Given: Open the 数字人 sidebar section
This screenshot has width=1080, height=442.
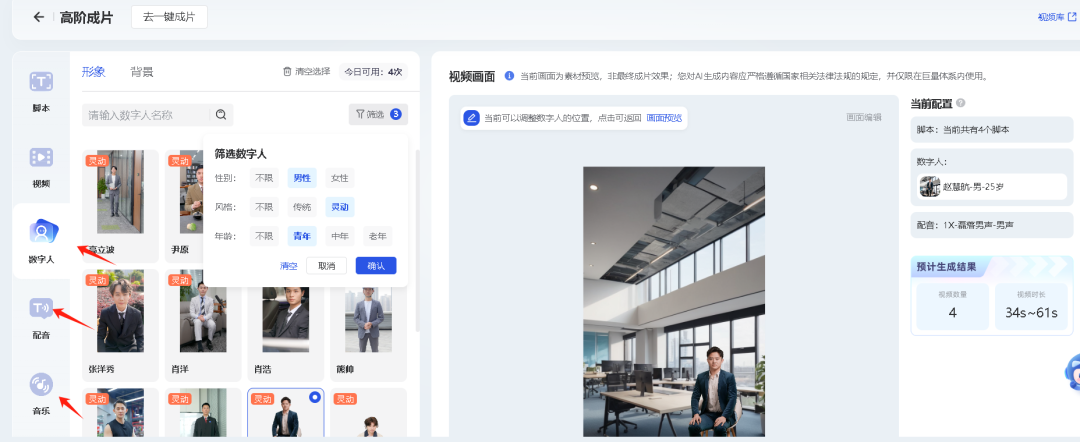Looking at the screenshot, I should [41, 242].
